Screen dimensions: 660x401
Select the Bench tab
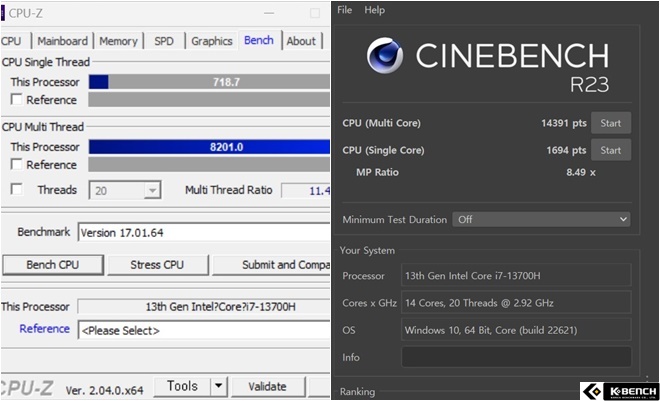259,40
